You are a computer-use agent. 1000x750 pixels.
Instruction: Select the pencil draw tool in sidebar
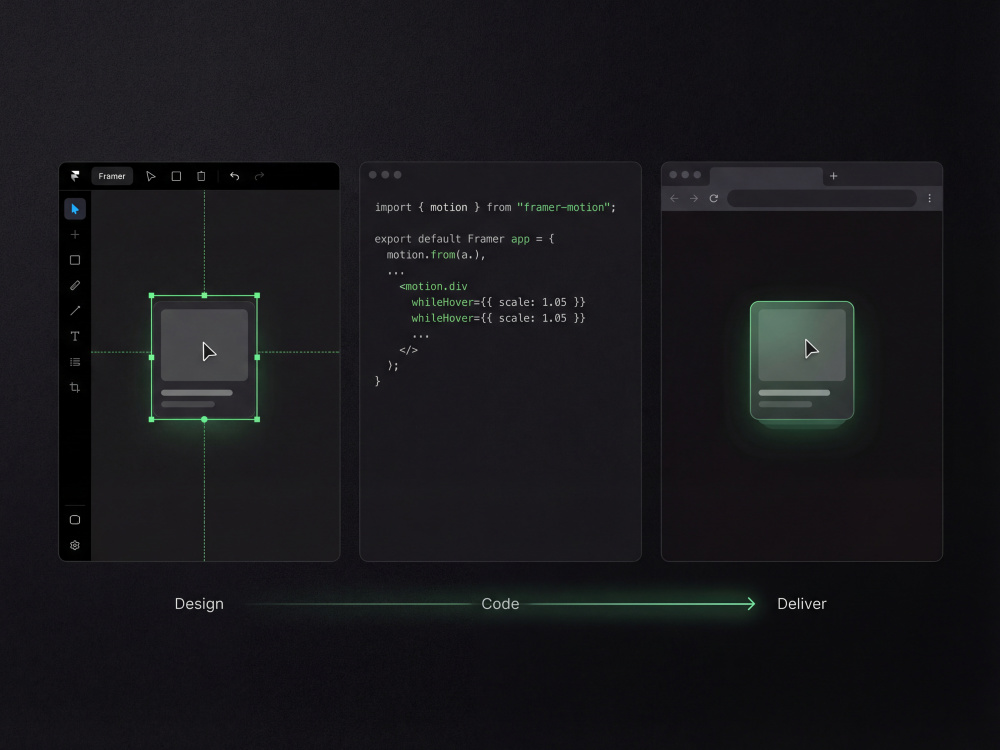tap(75, 286)
